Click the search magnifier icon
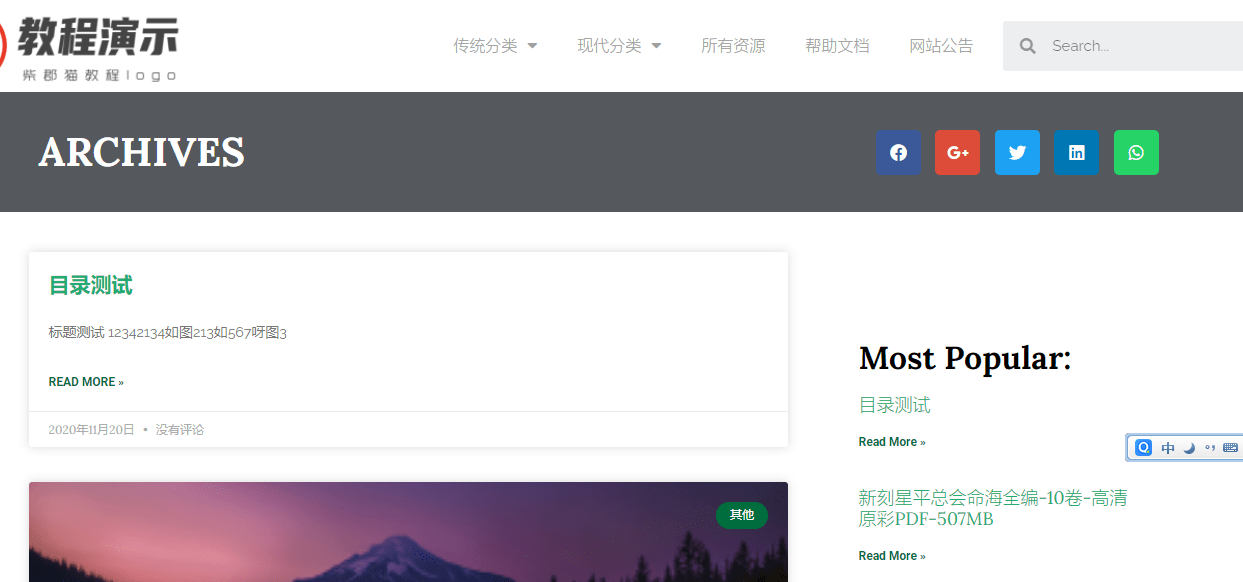Viewport: 1243px width, 582px height. tap(1027, 45)
